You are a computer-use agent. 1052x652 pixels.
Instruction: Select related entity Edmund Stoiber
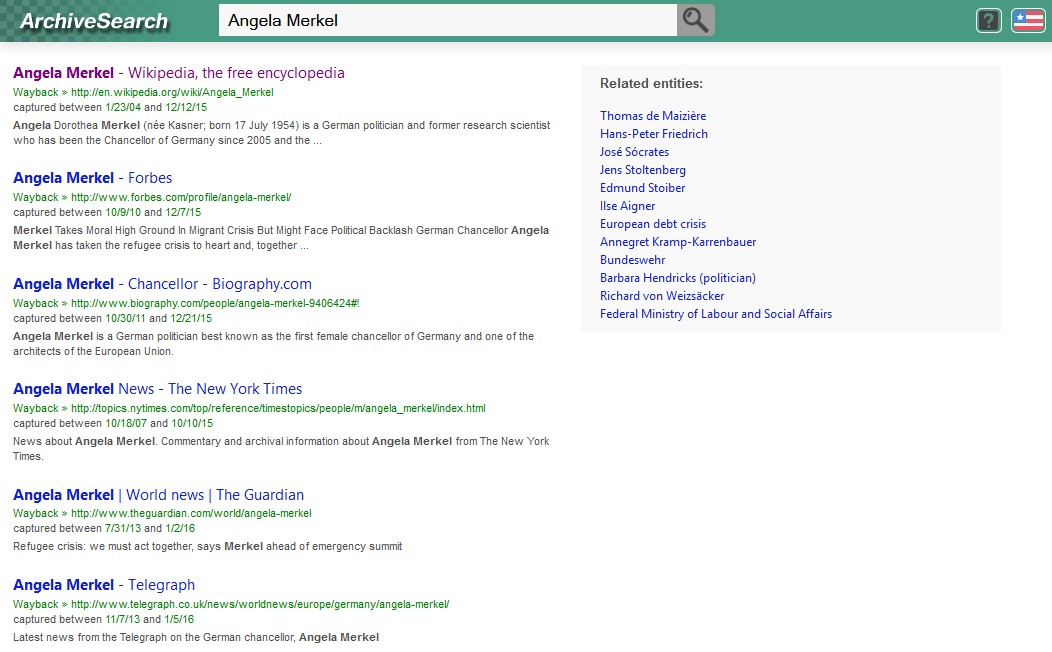click(x=642, y=188)
